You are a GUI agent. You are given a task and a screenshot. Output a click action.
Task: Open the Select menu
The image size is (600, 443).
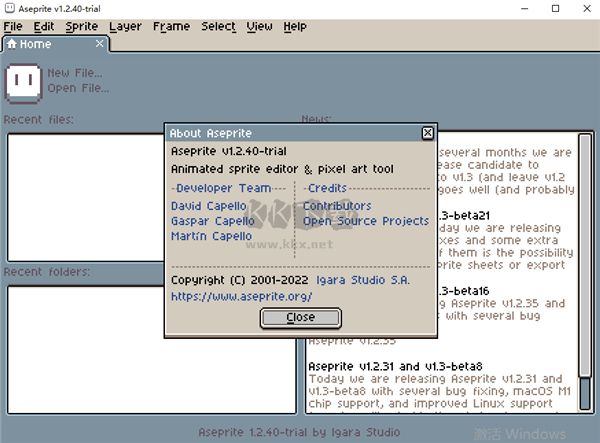coord(218,26)
